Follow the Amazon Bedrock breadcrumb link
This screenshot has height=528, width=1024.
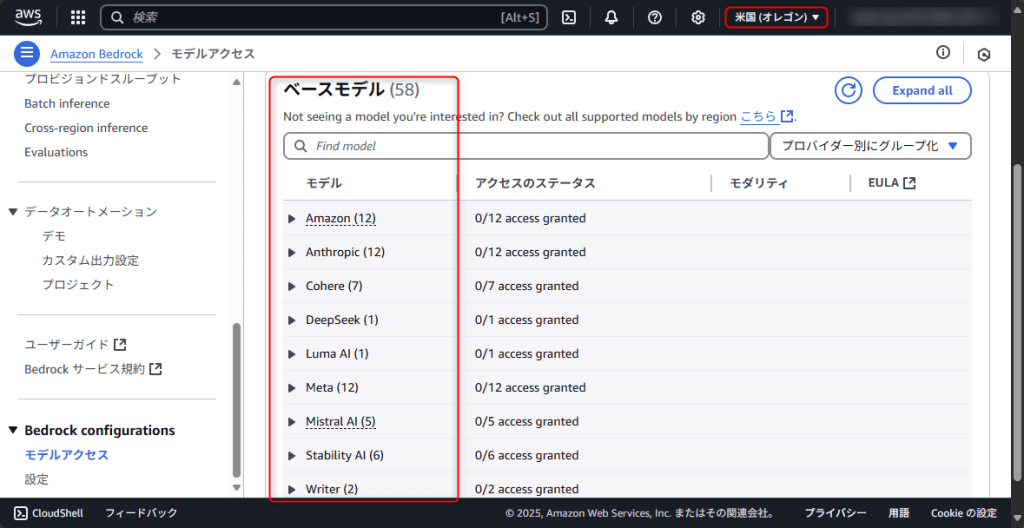(97, 54)
